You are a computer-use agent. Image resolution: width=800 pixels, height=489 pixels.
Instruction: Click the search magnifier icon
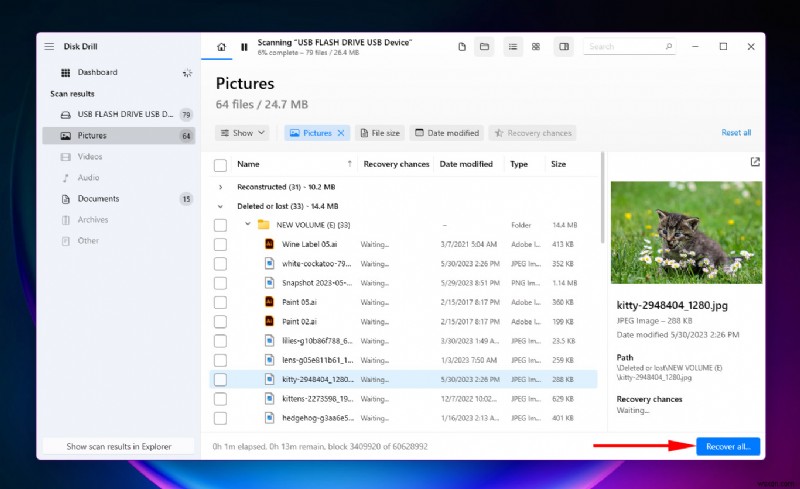pyautogui.click(x=668, y=46)
